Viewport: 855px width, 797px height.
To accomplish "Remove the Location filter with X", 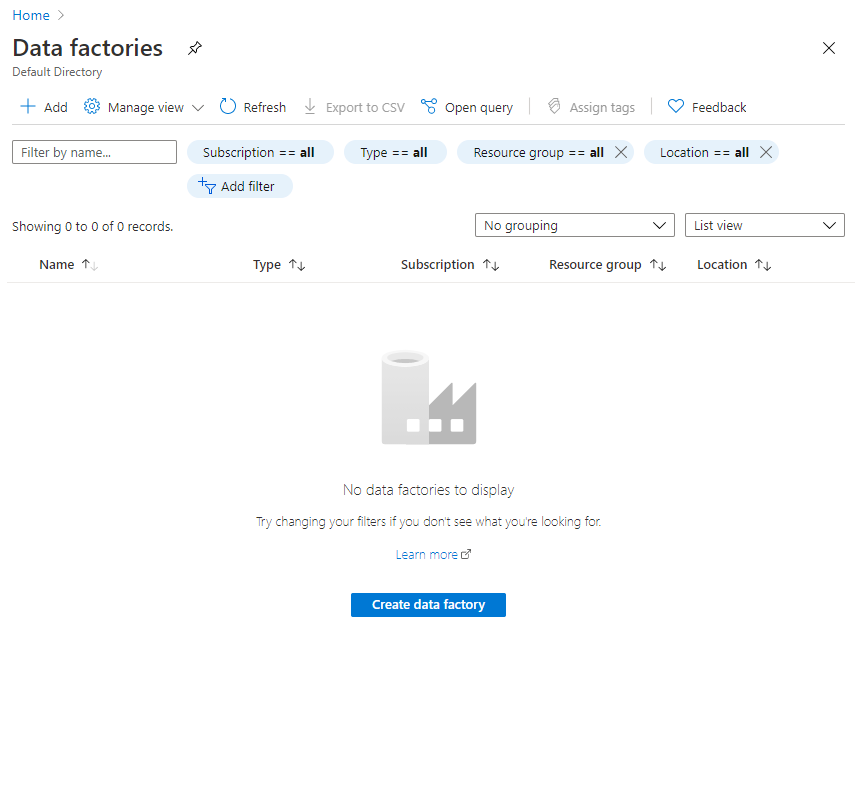I will click(x=765, y=152).
